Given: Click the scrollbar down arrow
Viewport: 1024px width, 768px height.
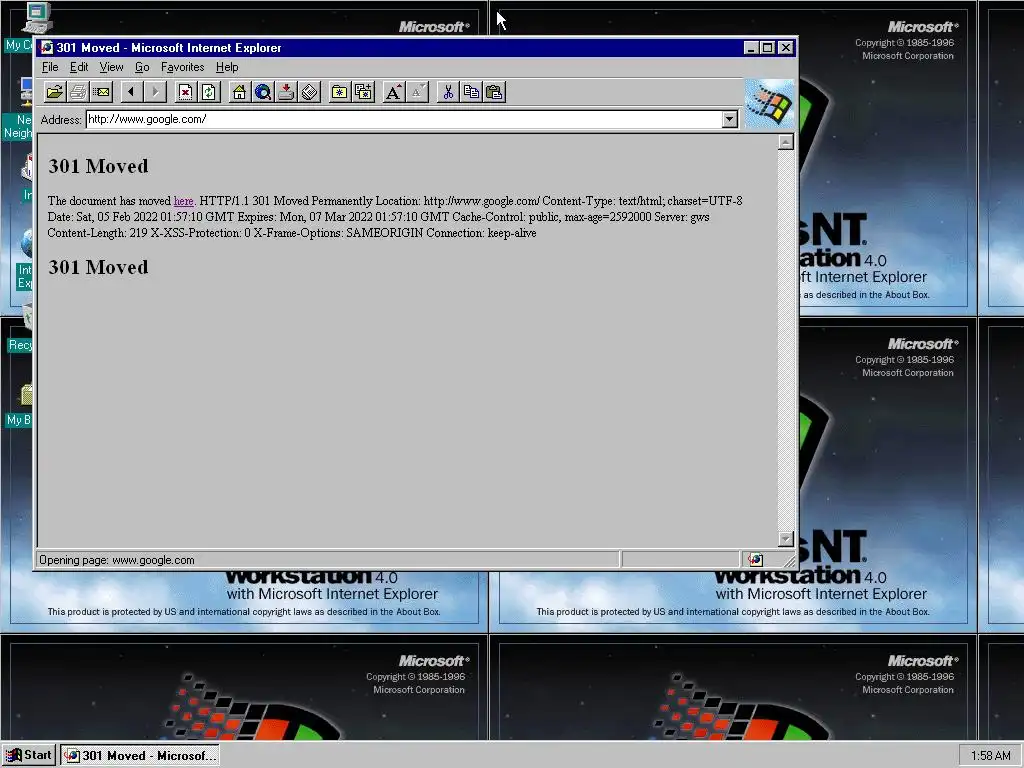Looking at the screenshot, I should coord(786,539).
